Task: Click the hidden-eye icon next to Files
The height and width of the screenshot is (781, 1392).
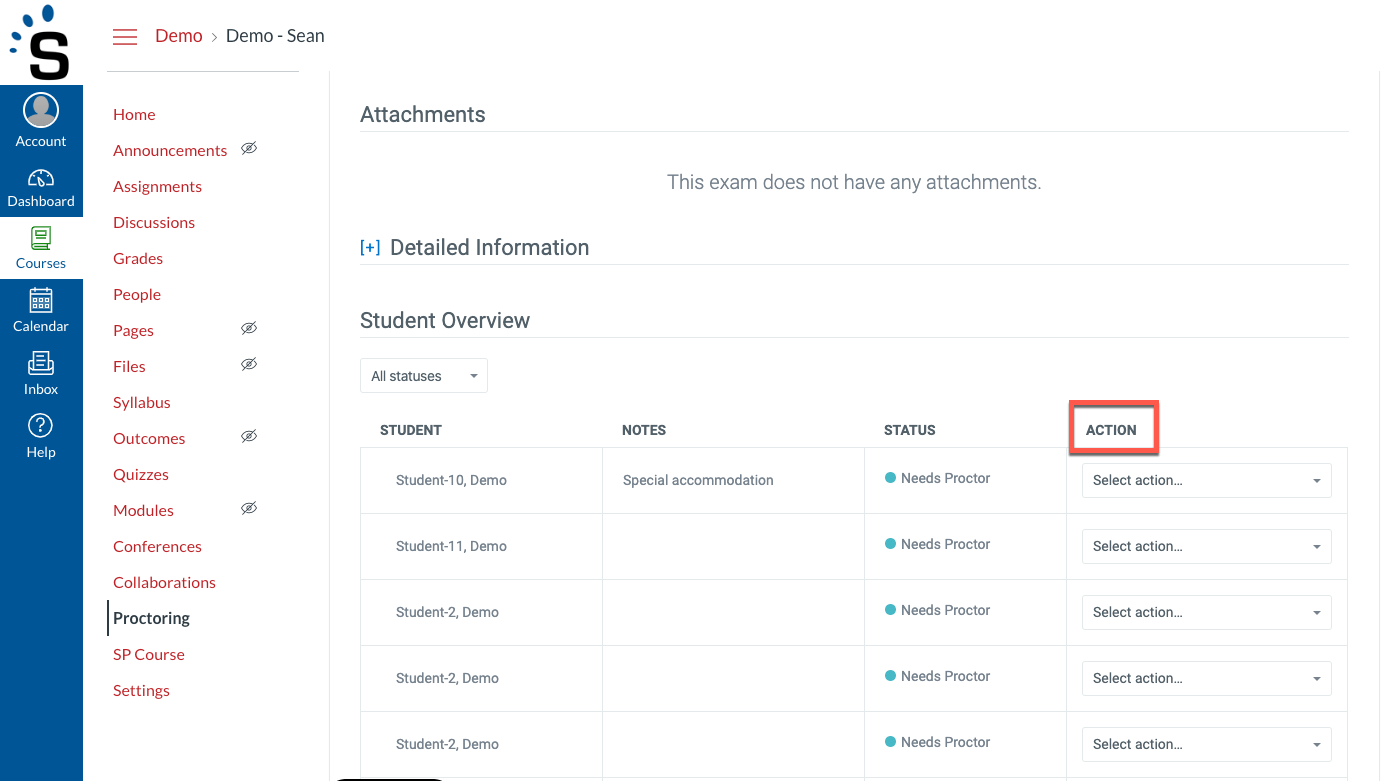Action: (x=249, y=365)
